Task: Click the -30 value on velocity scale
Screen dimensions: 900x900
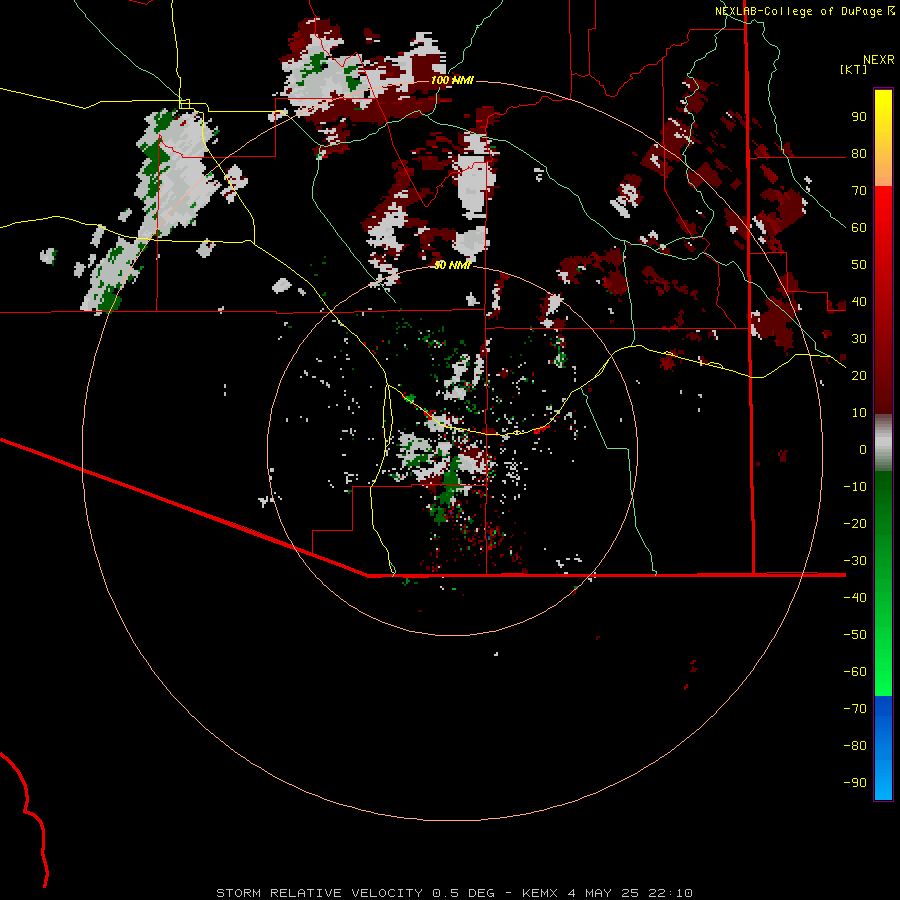Action: point(855,561)
